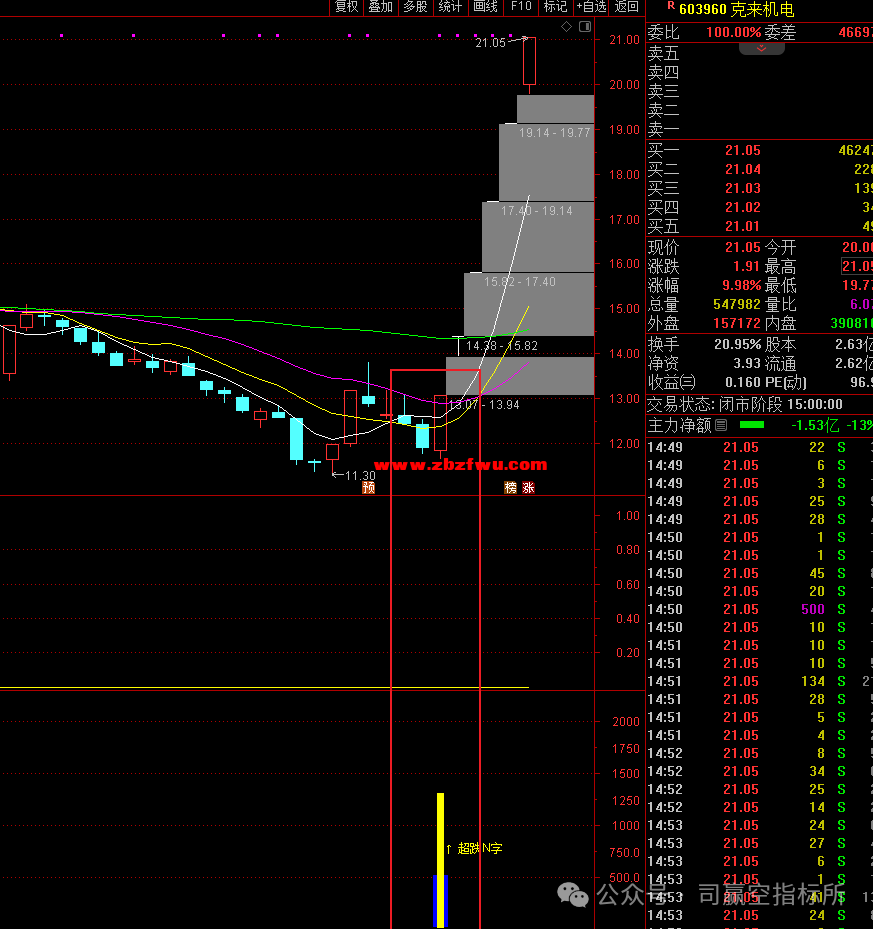Click the 内盘 label in quote panel
Screen dimensions: 873x929
pyautogui.click(x=780, y=323)
